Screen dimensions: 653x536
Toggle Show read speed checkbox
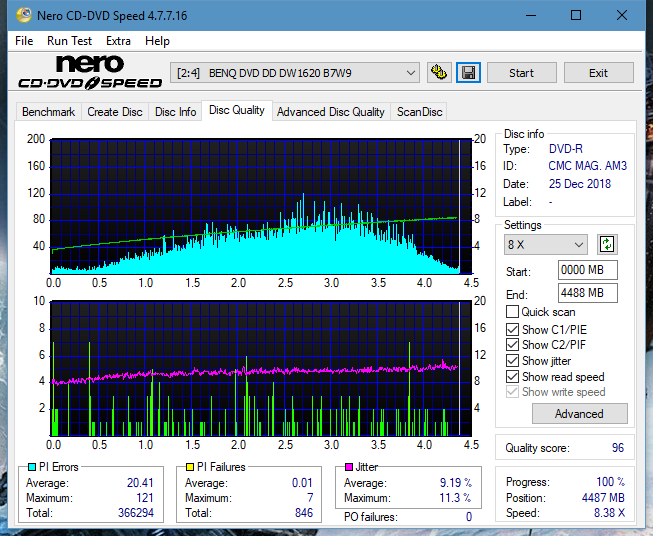coord(512,376)
